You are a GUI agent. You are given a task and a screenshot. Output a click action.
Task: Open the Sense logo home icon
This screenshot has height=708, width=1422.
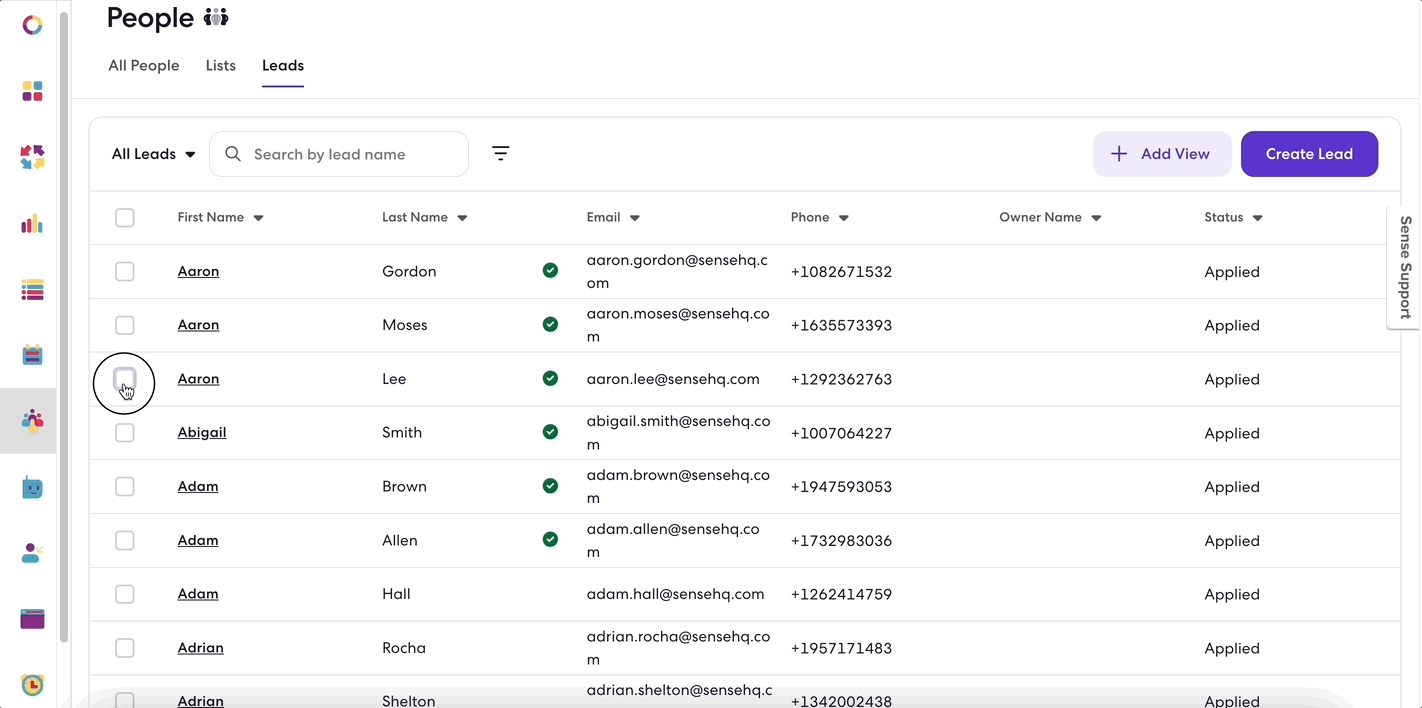(x=32, y=25)
